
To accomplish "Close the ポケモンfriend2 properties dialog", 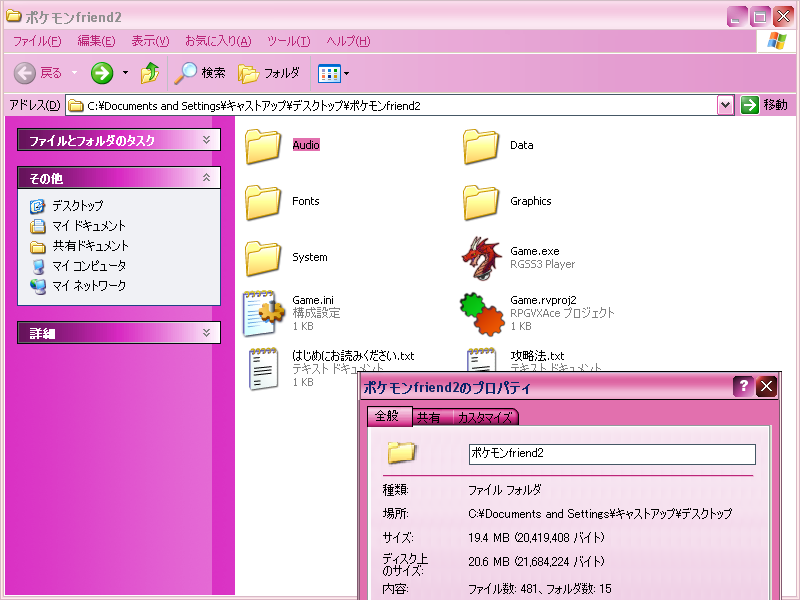I will 766,386.
